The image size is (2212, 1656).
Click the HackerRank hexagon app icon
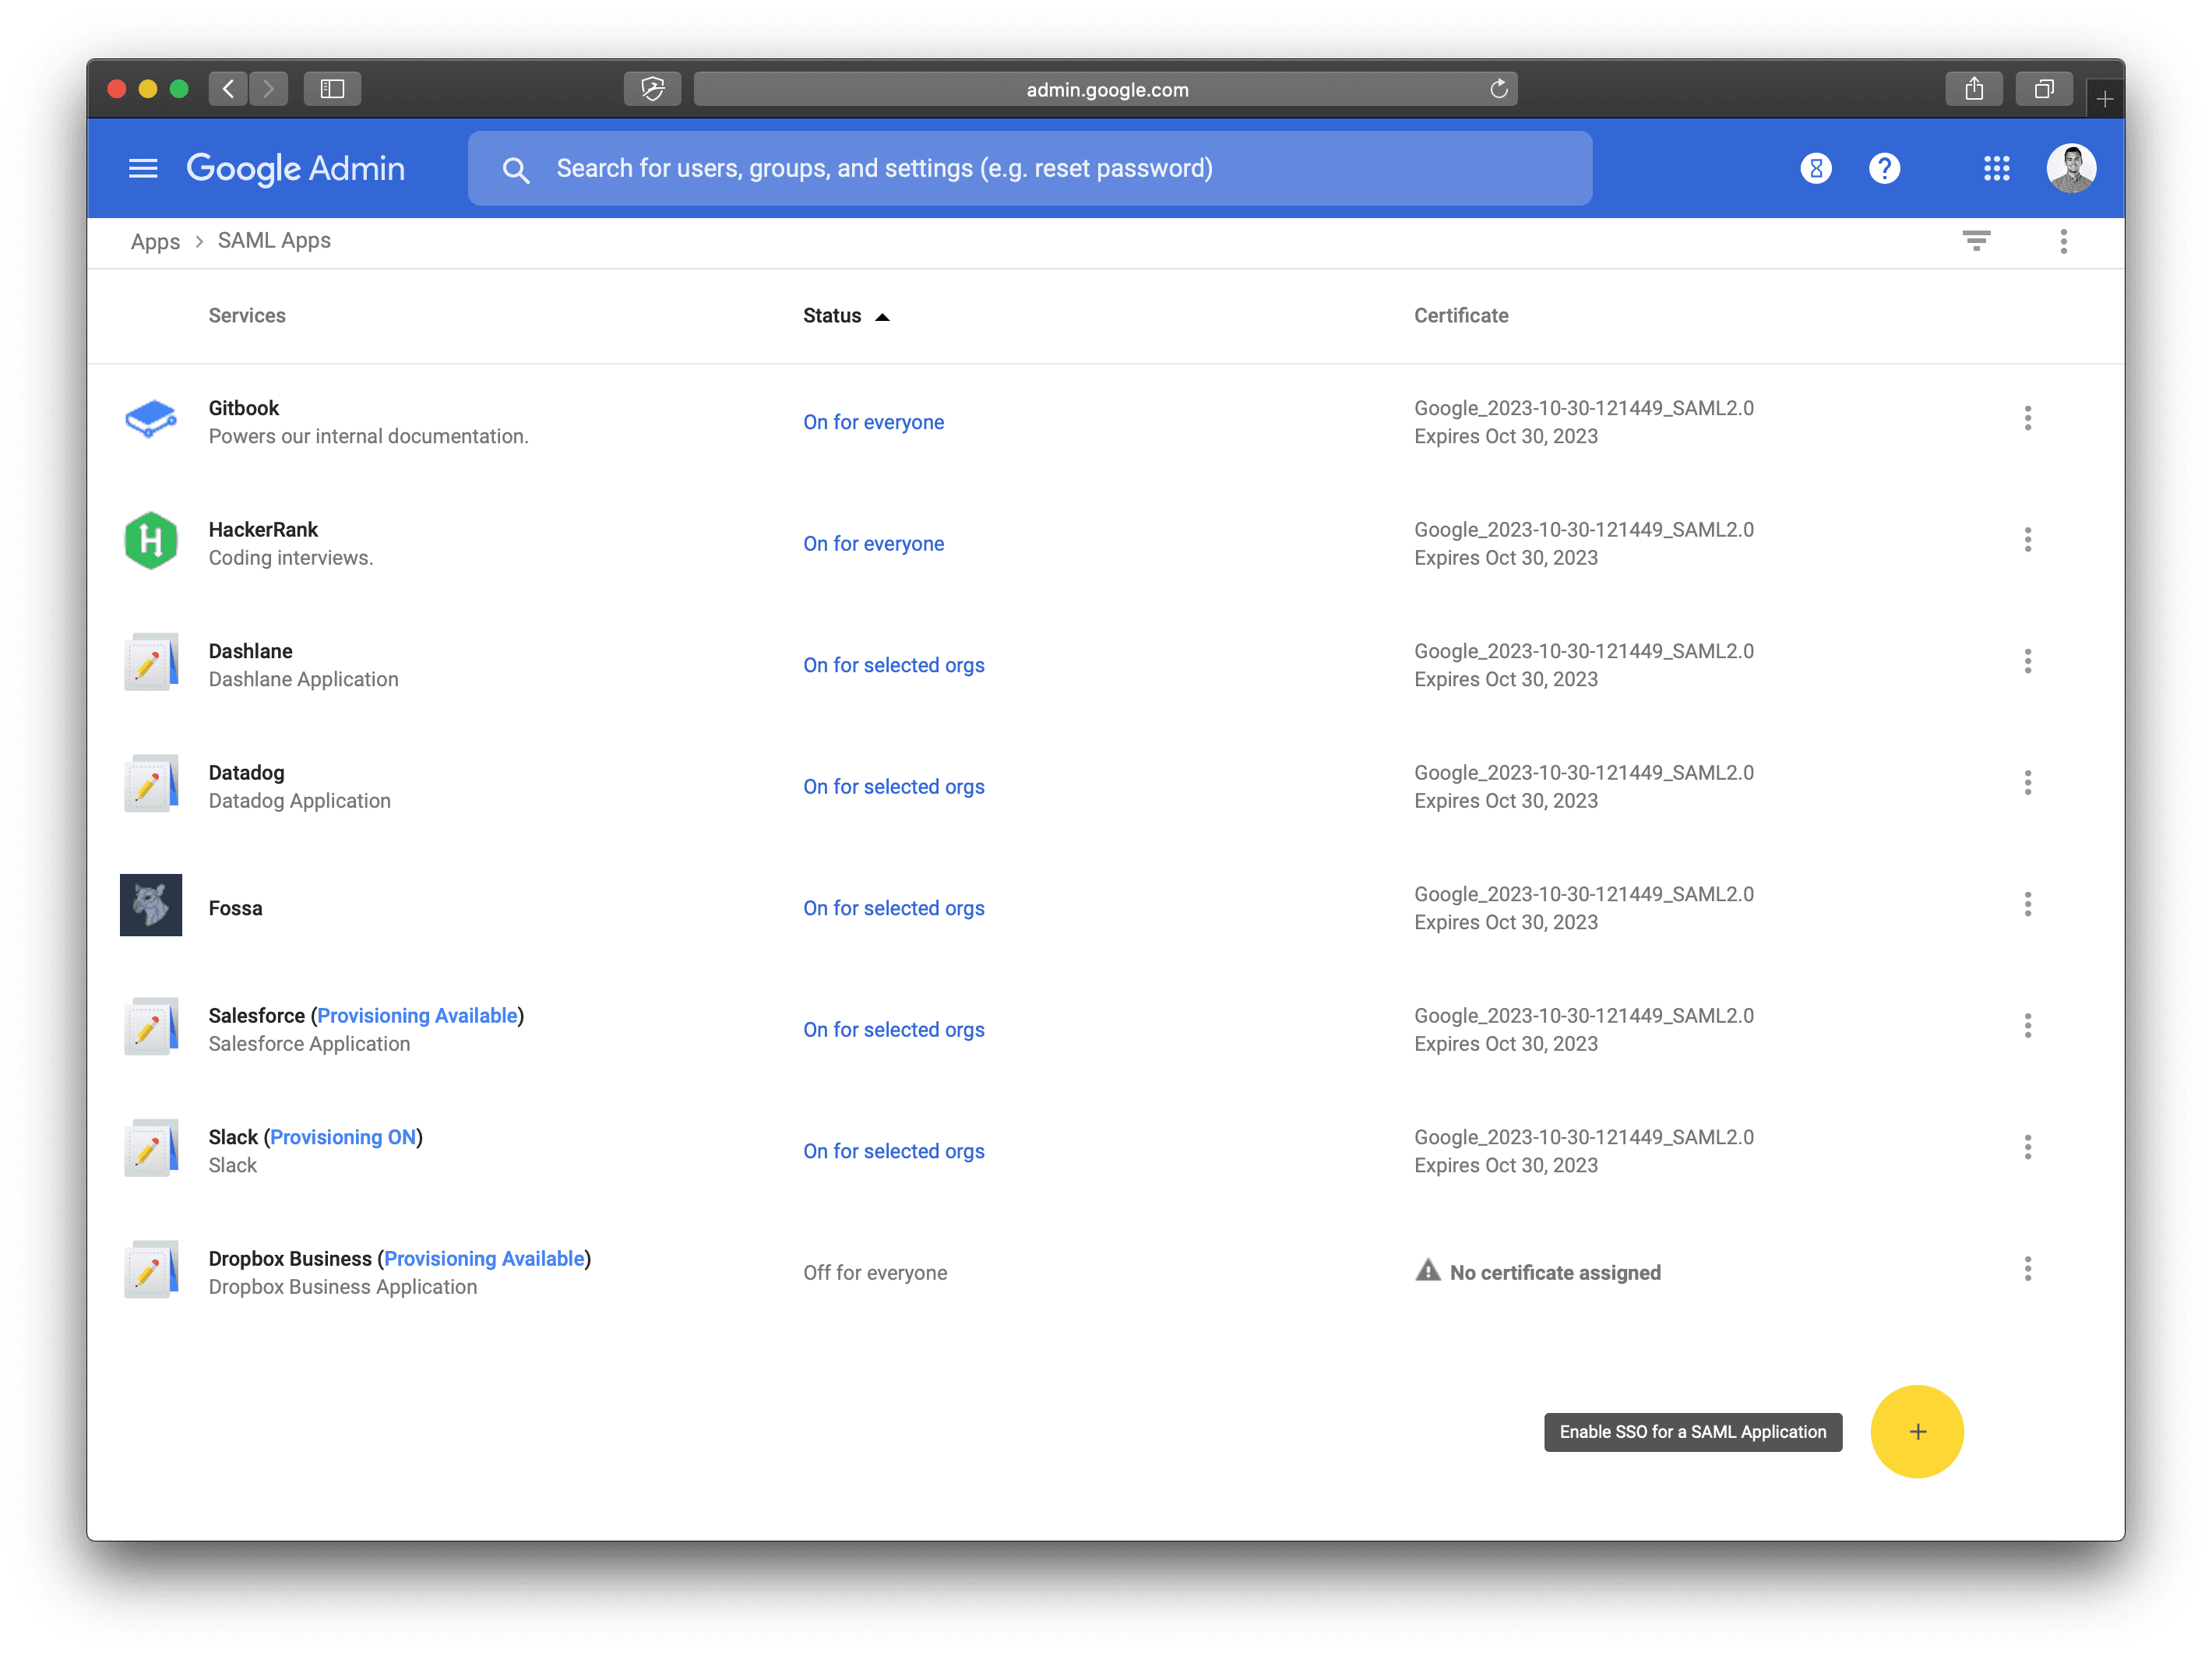tap(151, 541)
